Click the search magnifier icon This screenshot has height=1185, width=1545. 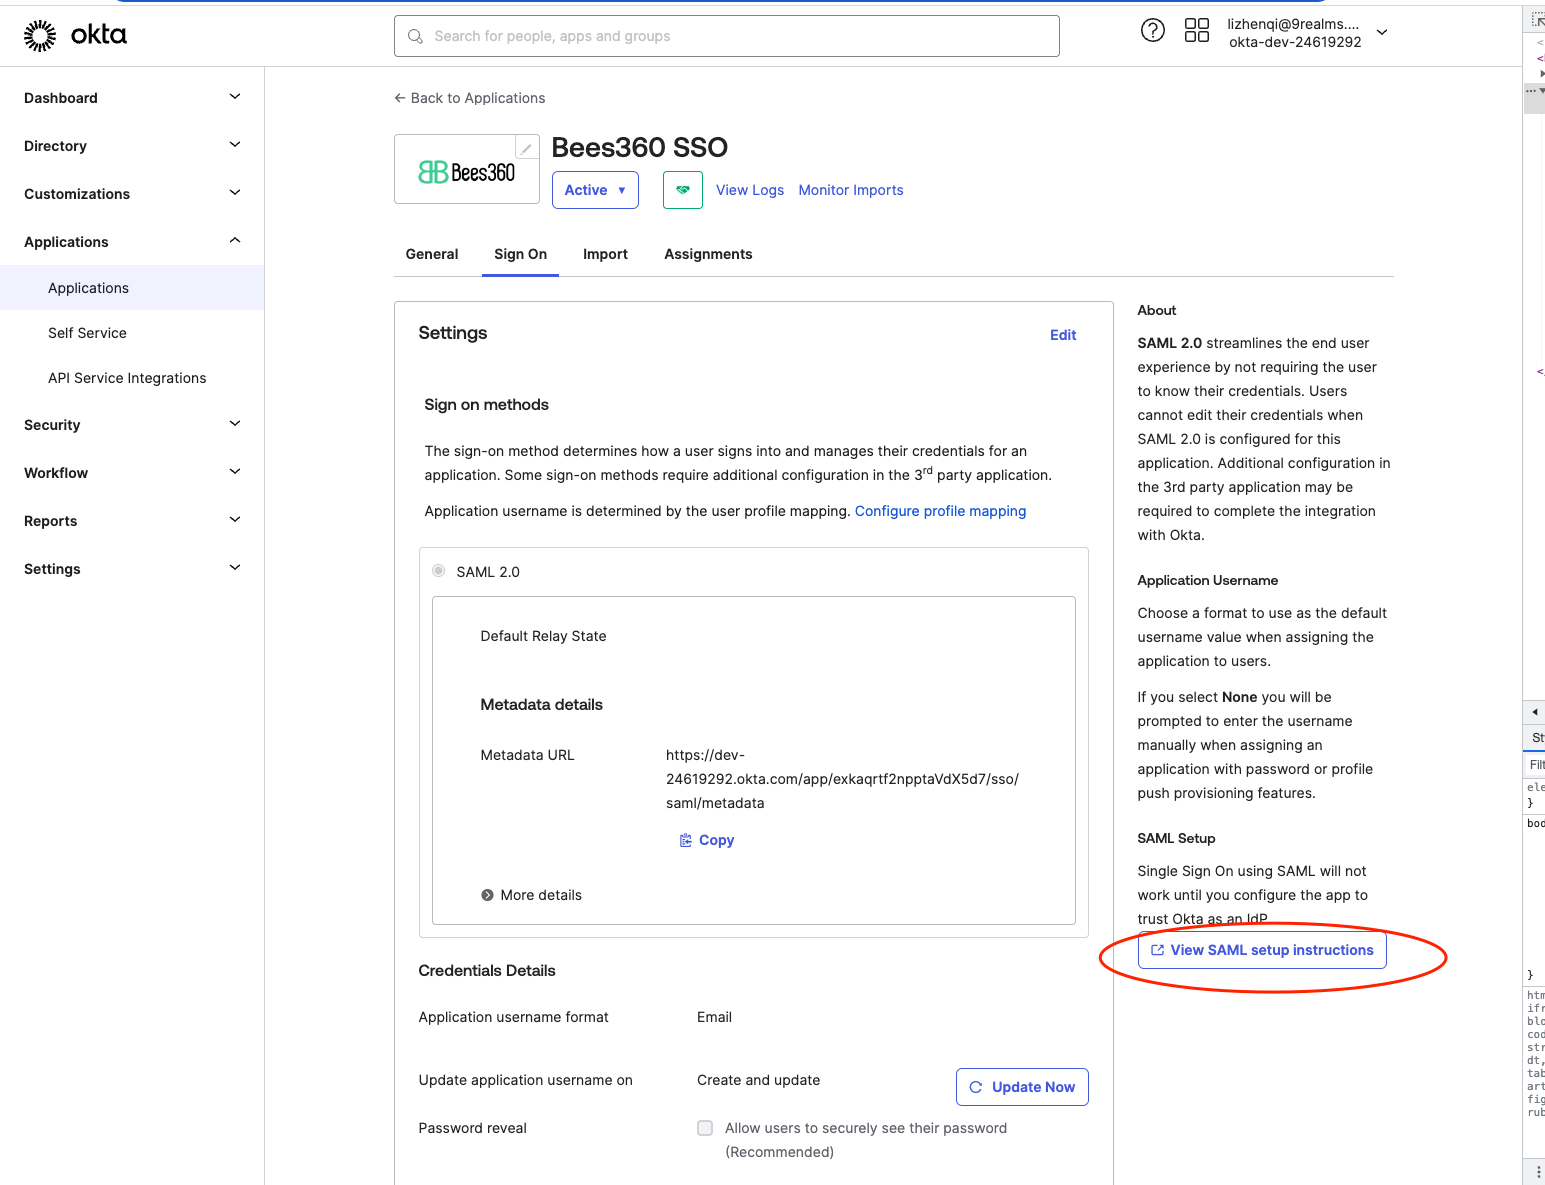coord(415,36)
